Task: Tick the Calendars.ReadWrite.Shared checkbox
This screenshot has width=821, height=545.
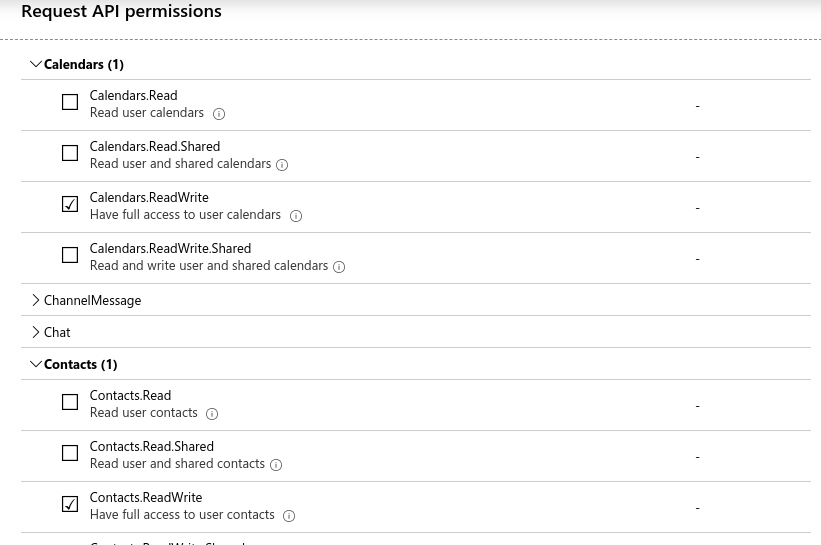Action: (x=70, y=255)
